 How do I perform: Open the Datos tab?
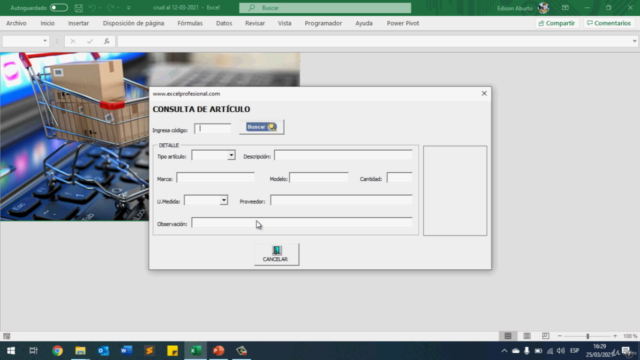click(224, 23)
